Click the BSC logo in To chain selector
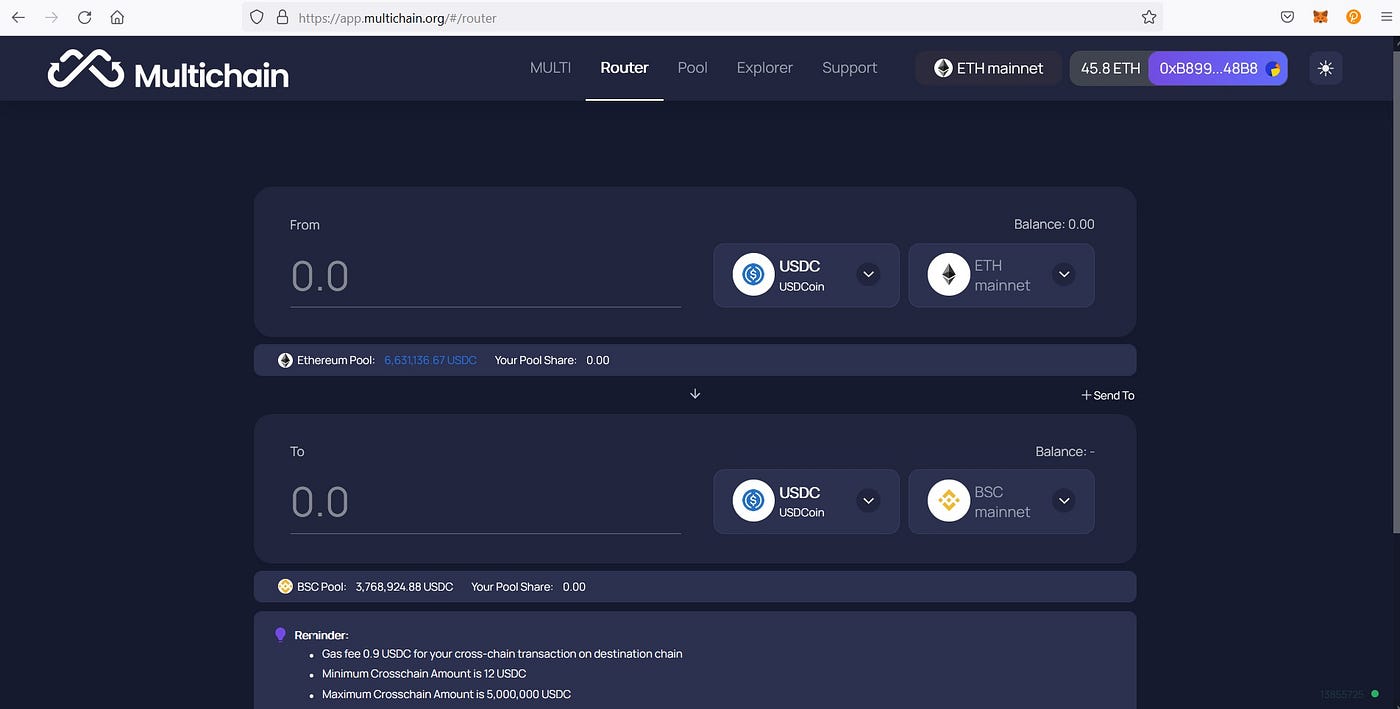 pyautogui.click(x=948, y=501)
